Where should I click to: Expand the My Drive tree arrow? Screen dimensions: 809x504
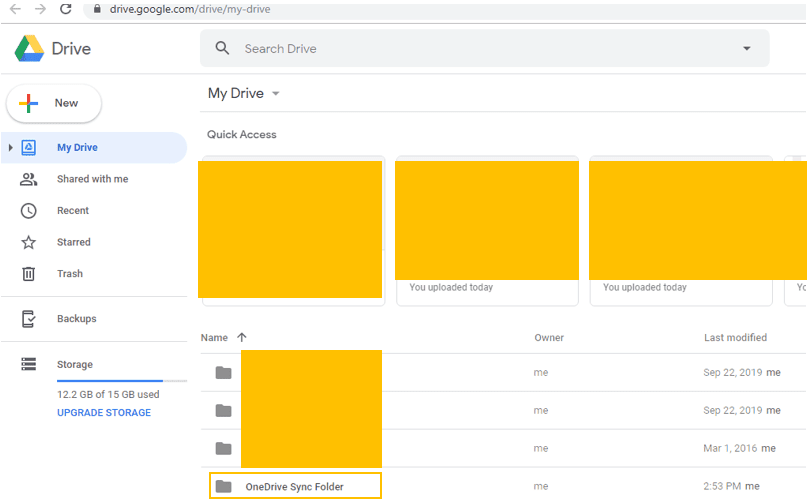10,148
